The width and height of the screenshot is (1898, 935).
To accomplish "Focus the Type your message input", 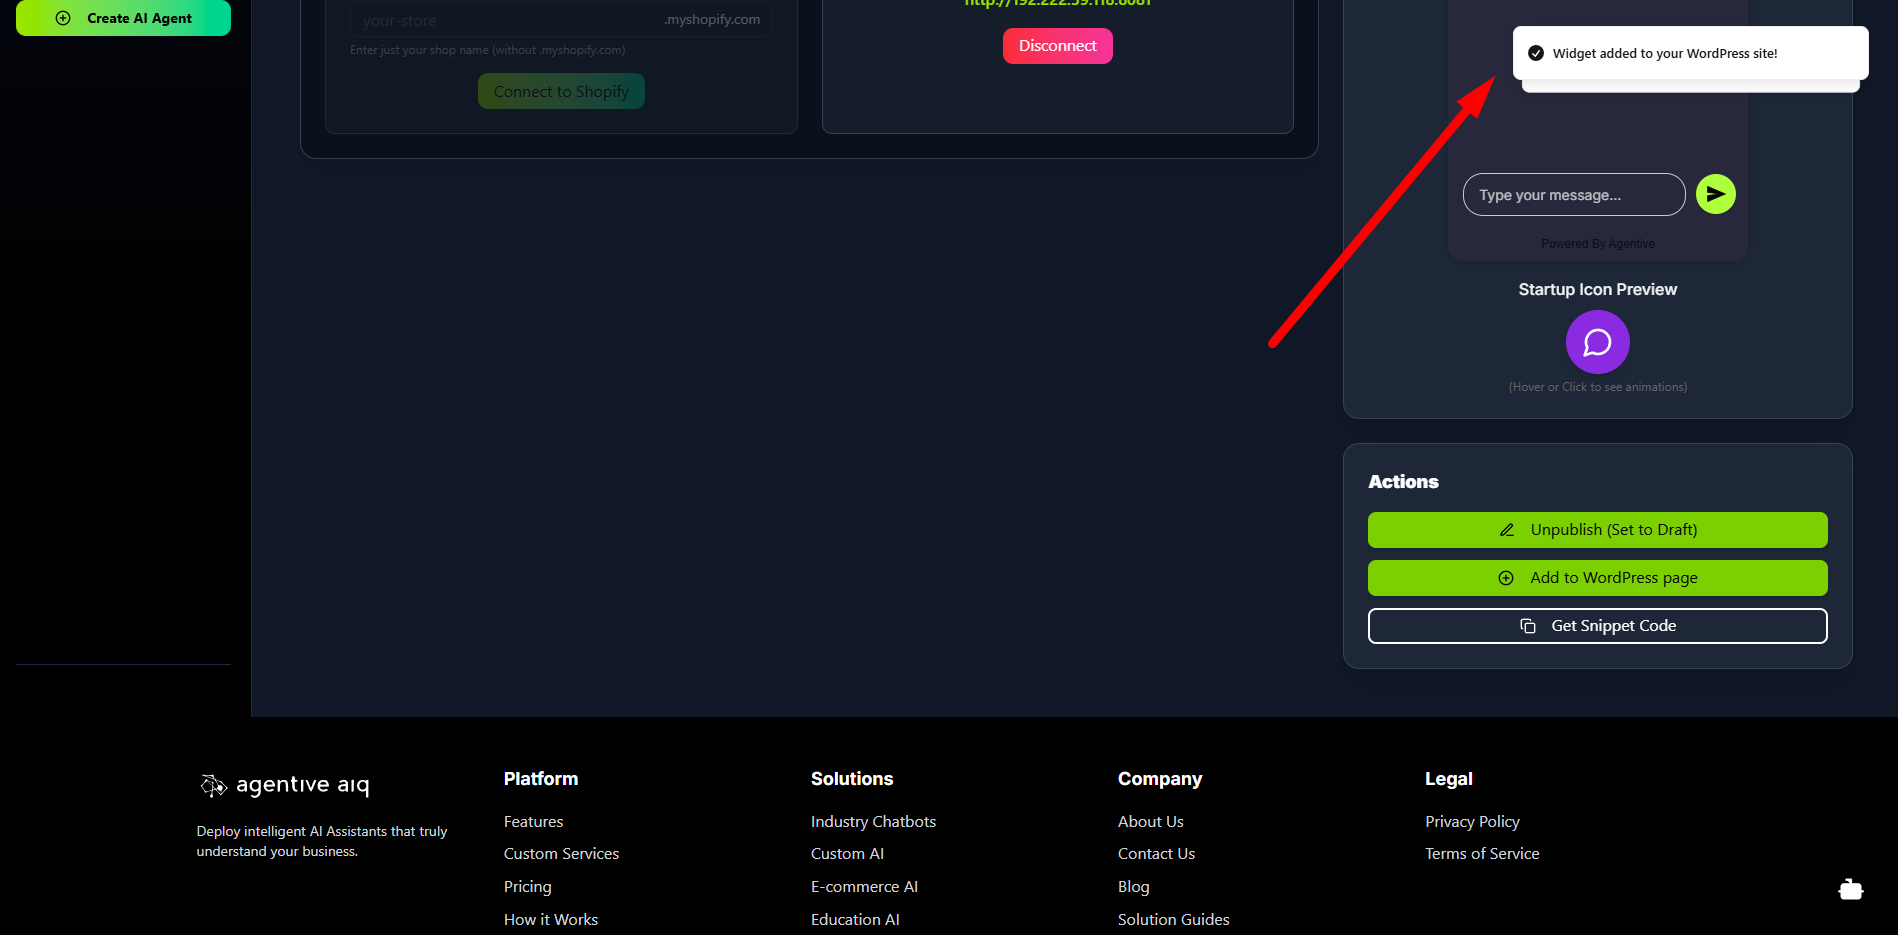I will (x=1573, y=195).
